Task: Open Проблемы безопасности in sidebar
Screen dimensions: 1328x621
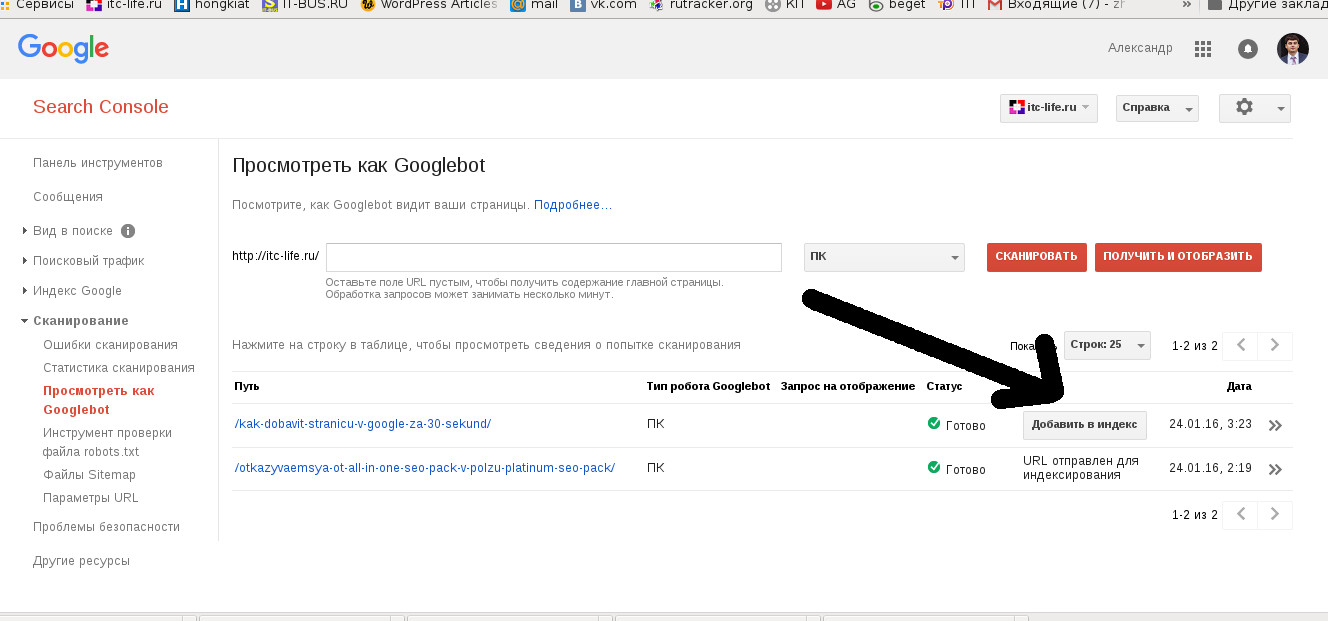Action: (106, 527)
